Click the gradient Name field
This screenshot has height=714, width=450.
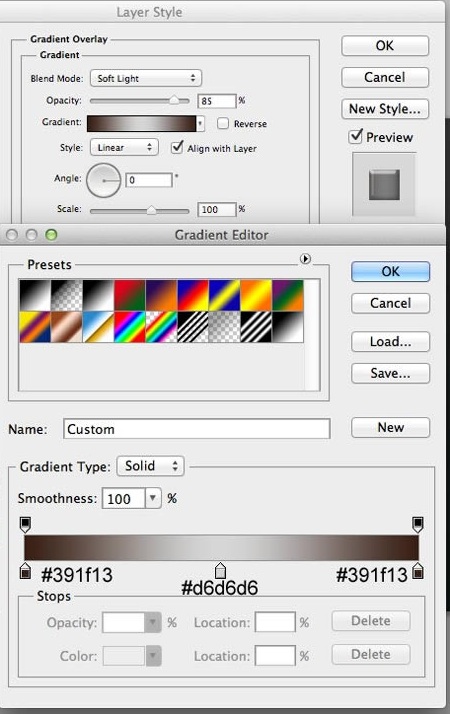click(197, 429)
